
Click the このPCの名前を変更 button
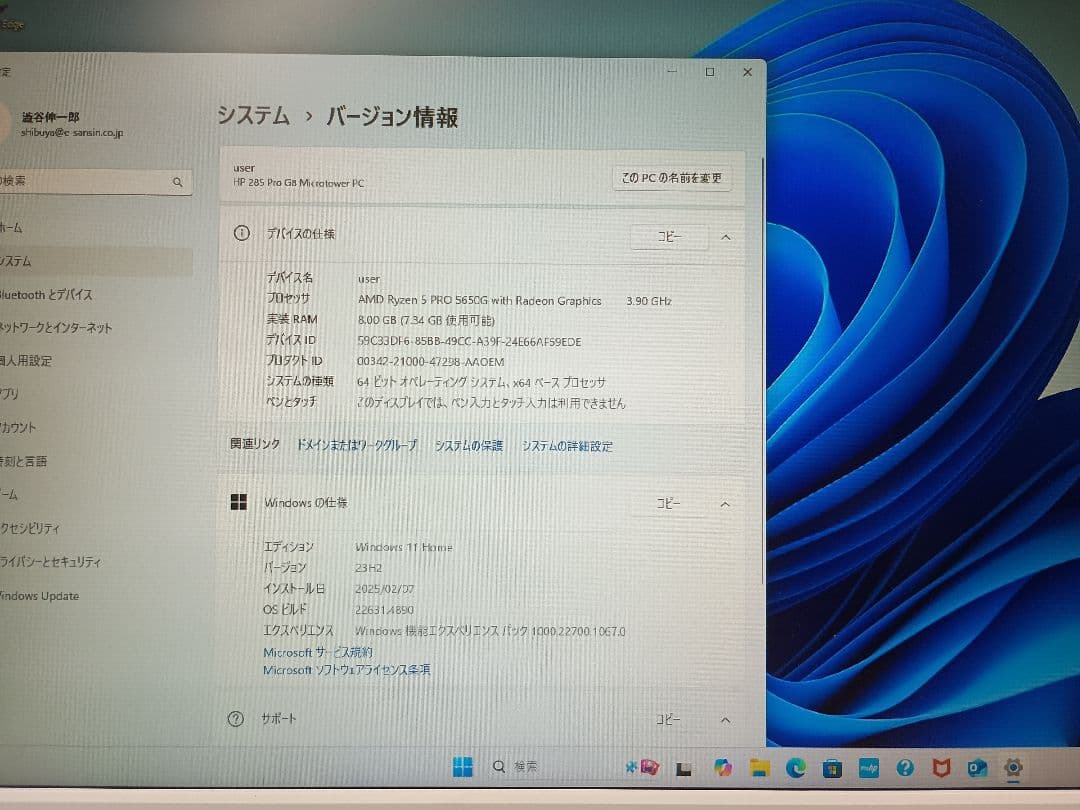tap(671, 177)
